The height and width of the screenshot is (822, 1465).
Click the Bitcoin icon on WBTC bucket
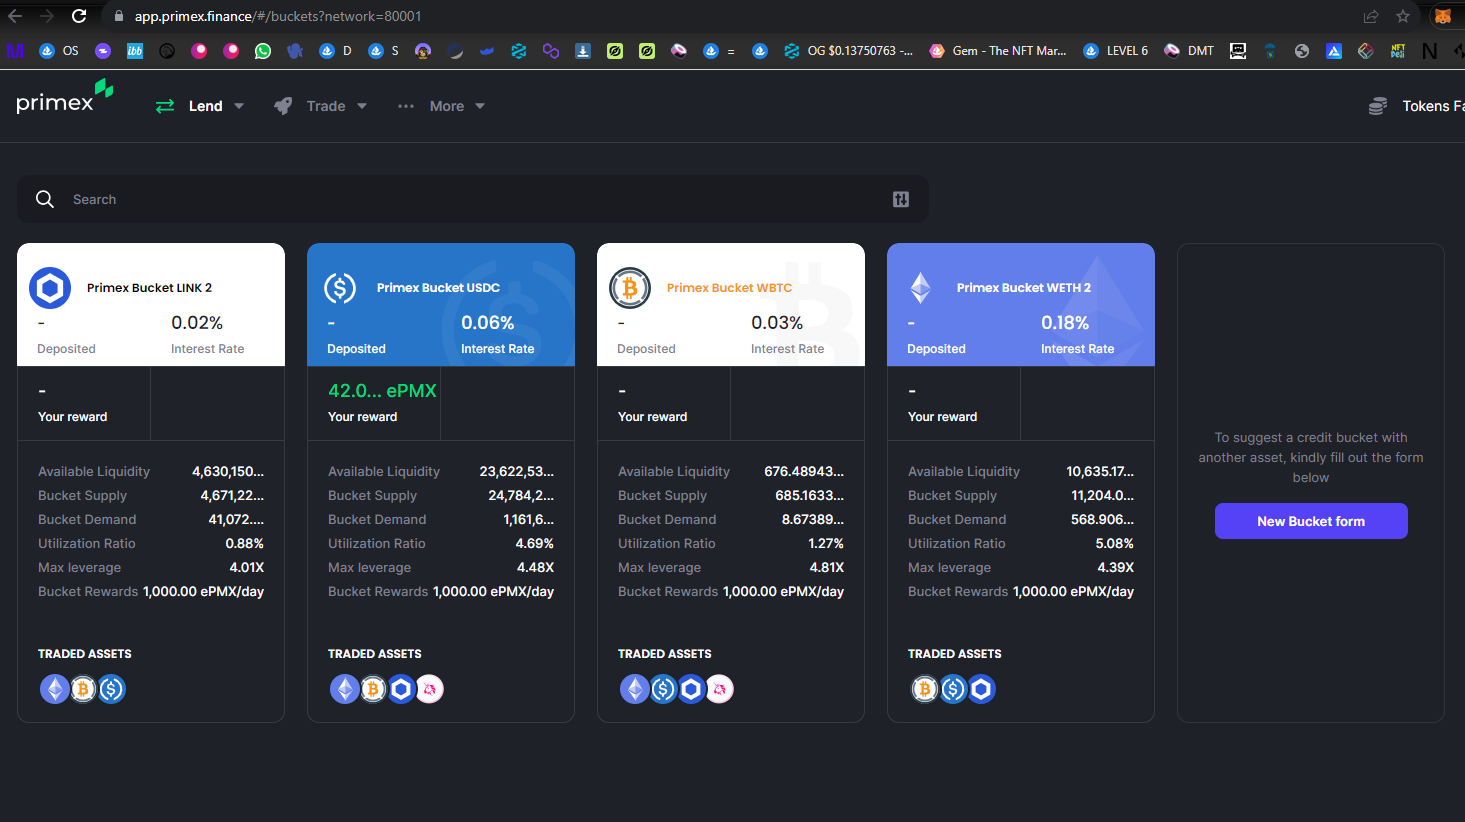tap(630, 288)
